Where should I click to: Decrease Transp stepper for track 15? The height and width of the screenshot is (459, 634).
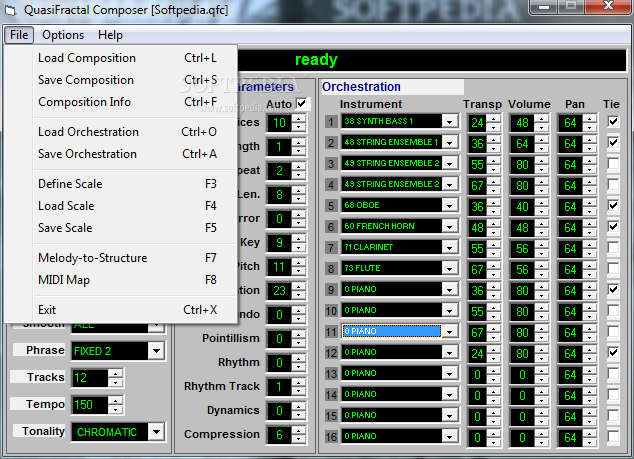click(x=493, y=421)
